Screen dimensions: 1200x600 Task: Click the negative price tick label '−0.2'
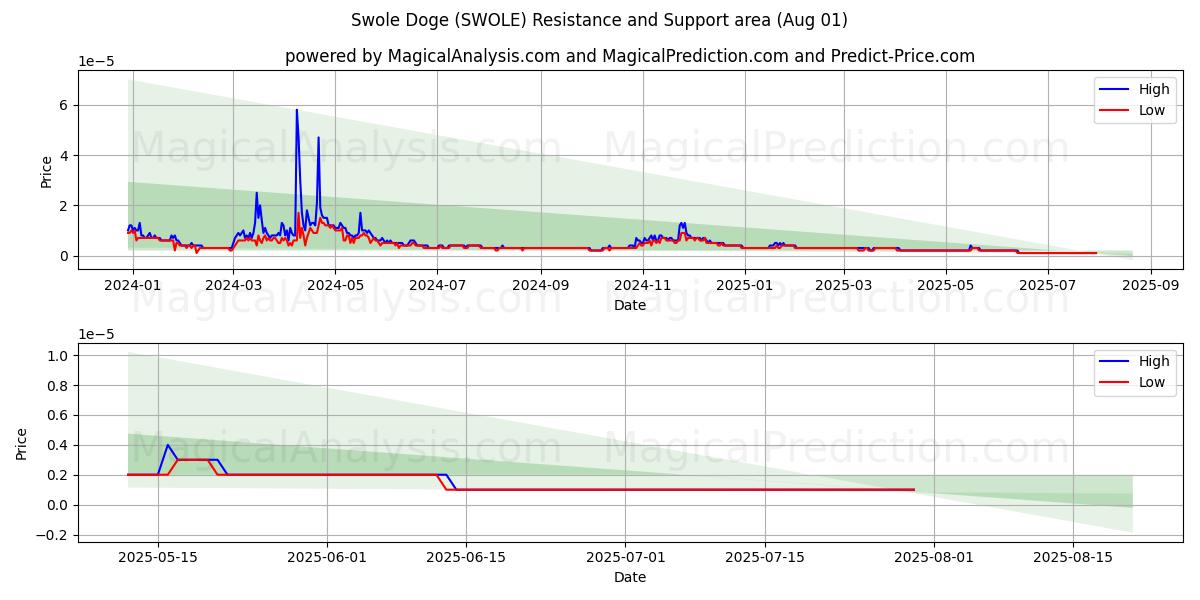point(51,535)
